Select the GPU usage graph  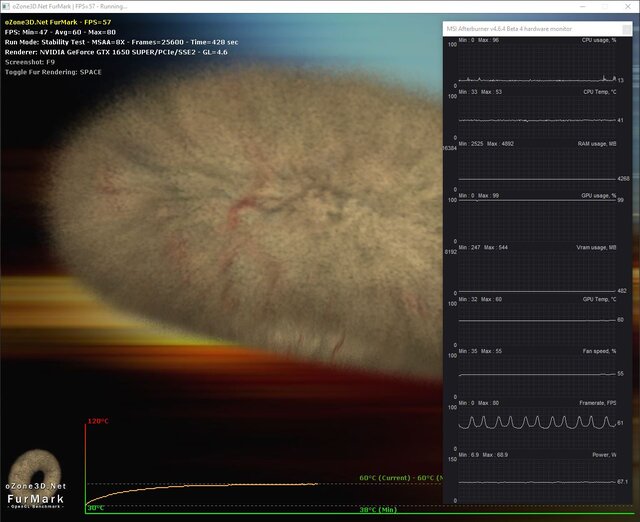coord(535,222)
